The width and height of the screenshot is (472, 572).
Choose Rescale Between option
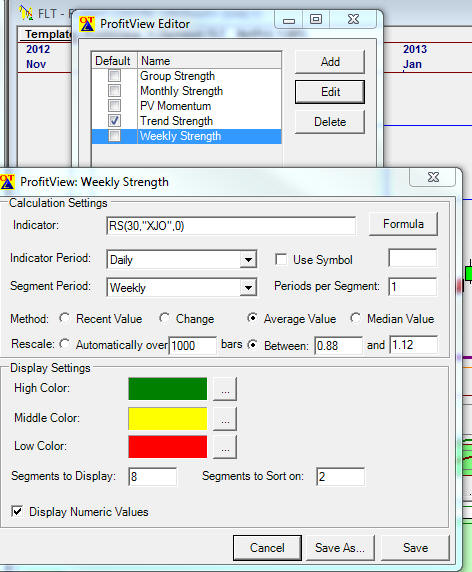[x=252, y=344]
